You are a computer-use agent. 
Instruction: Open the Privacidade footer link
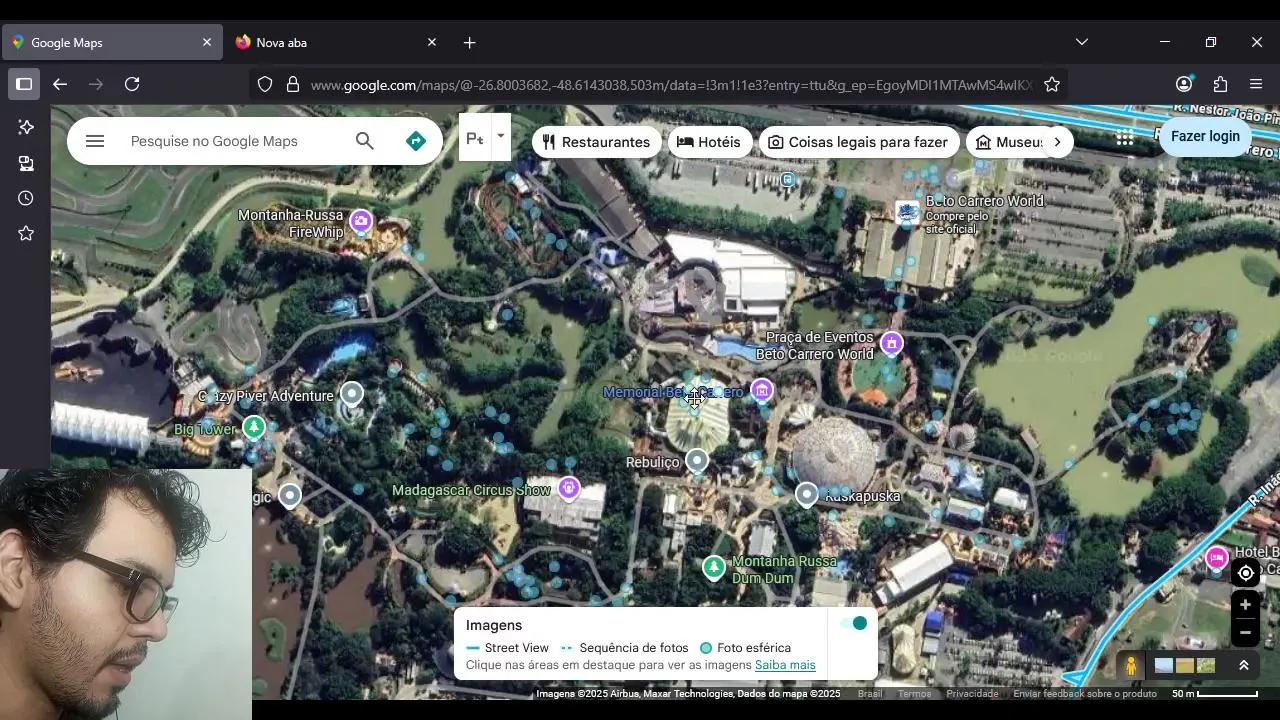[972, 694]
